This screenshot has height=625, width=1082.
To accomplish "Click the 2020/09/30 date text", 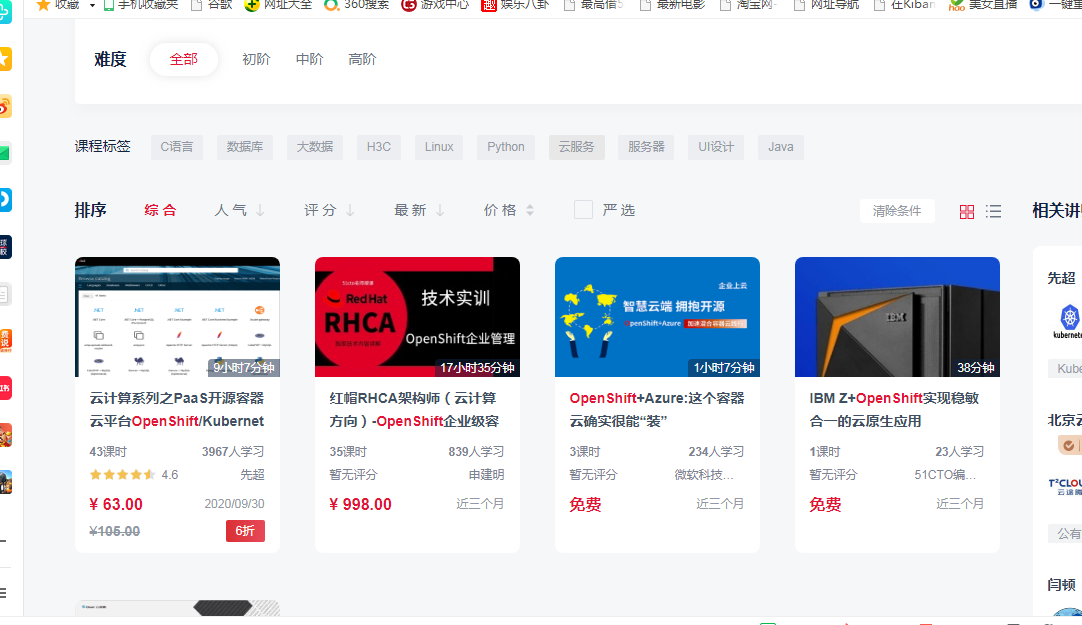I will [235, 504].
